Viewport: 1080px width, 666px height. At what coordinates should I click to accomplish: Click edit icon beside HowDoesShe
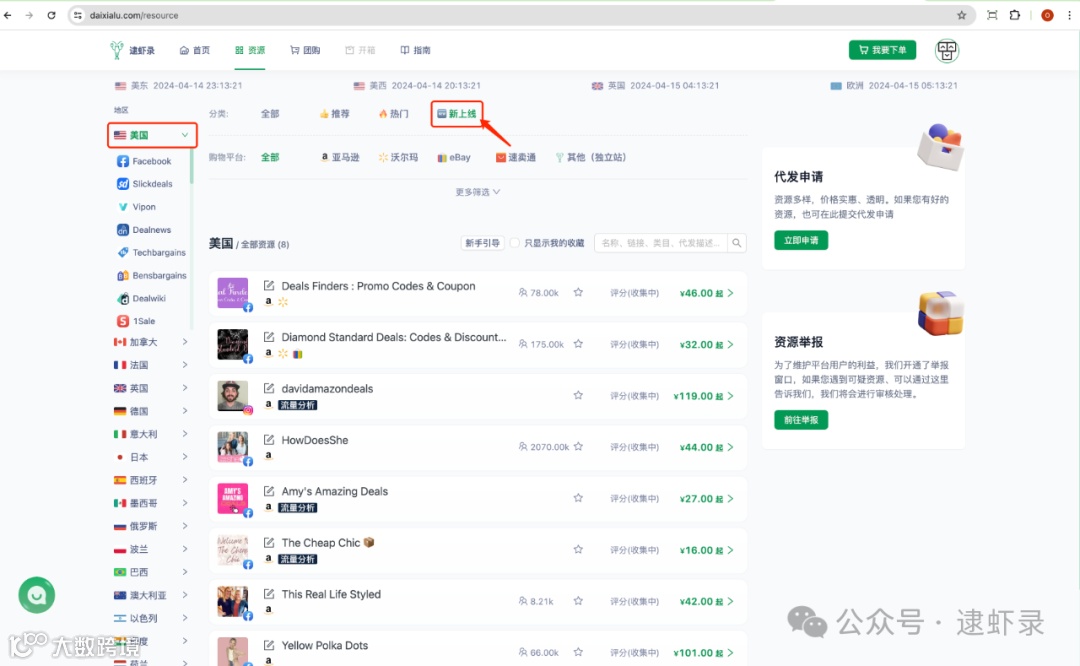pos(269,440)
